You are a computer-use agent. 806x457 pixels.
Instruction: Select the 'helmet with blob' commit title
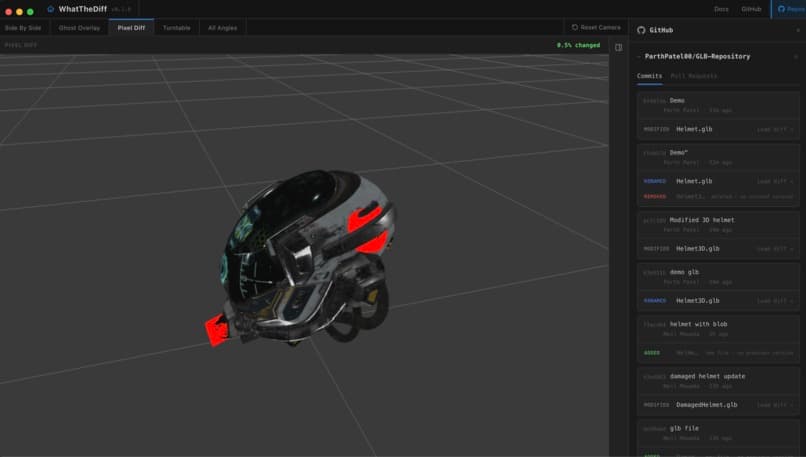point(698,324)
